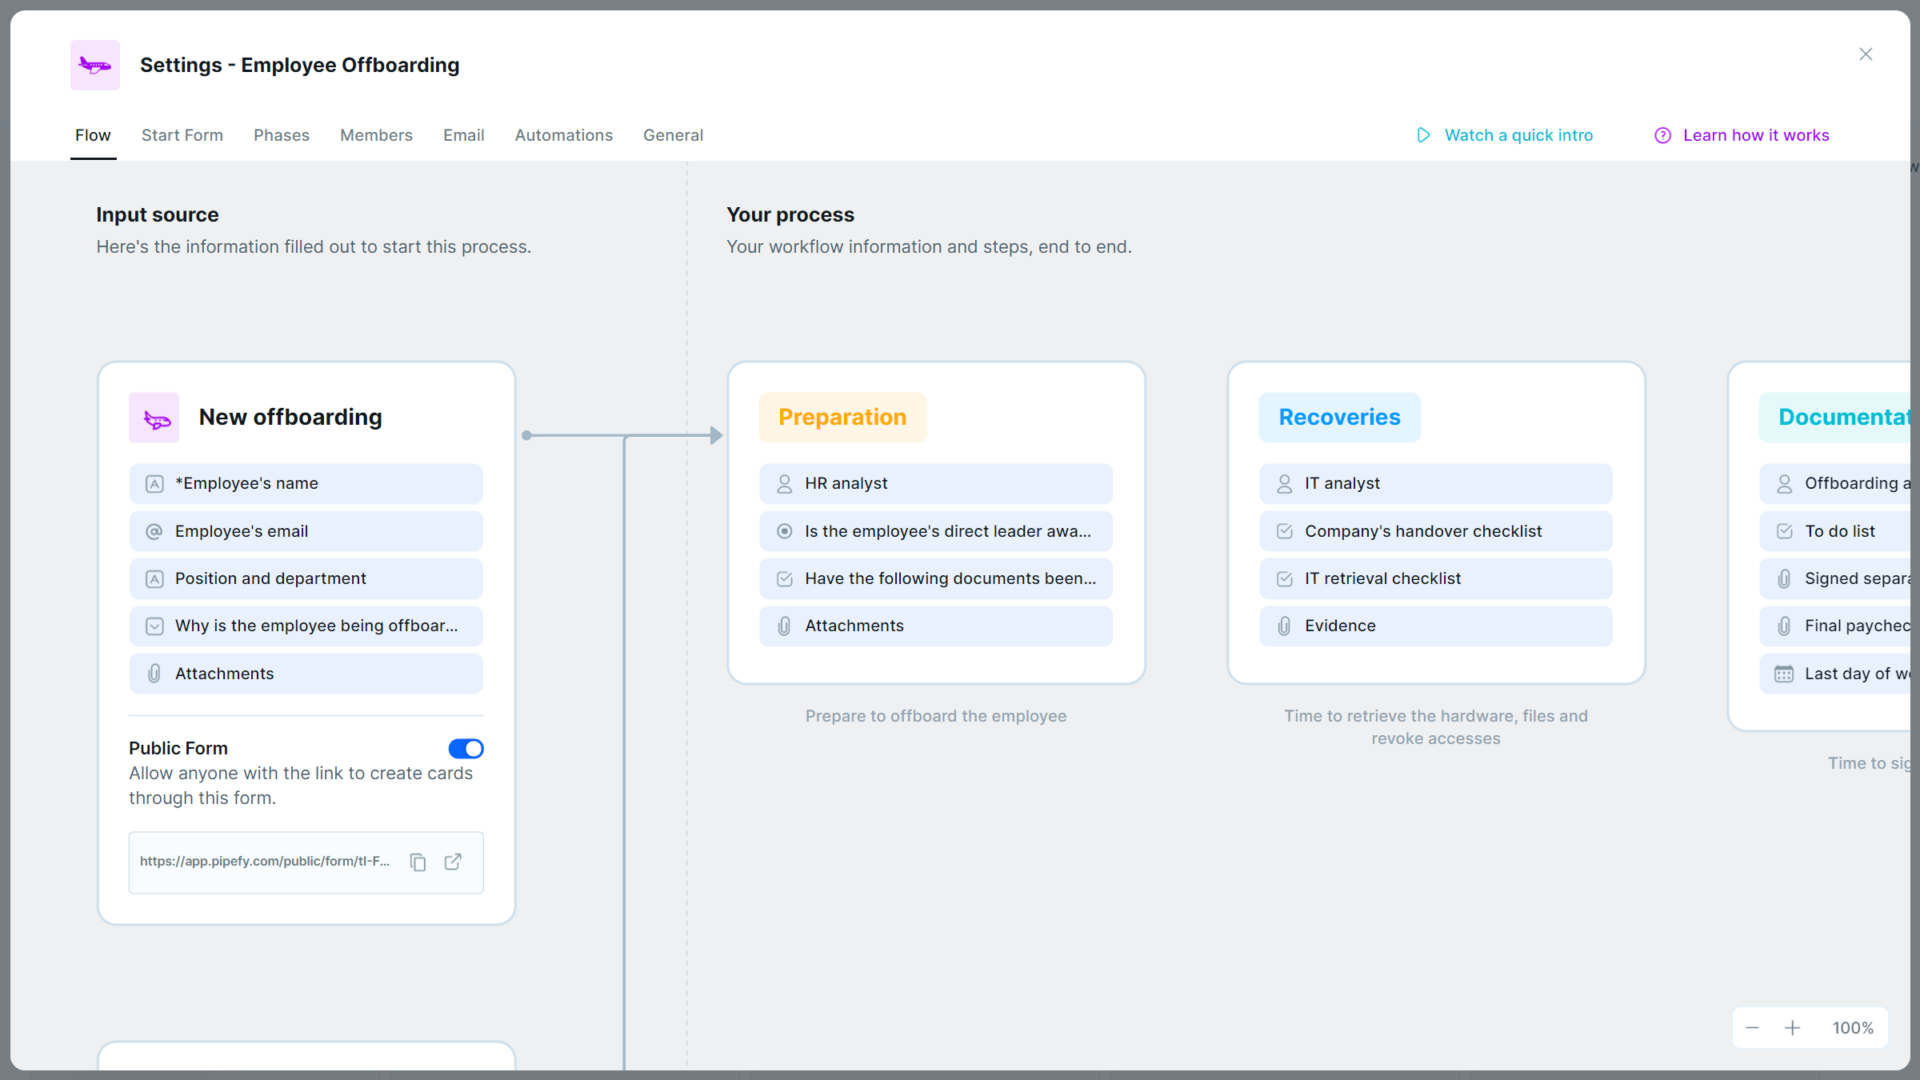
Task: Click the calendar icon on Last day of work
Action: 1784,673
